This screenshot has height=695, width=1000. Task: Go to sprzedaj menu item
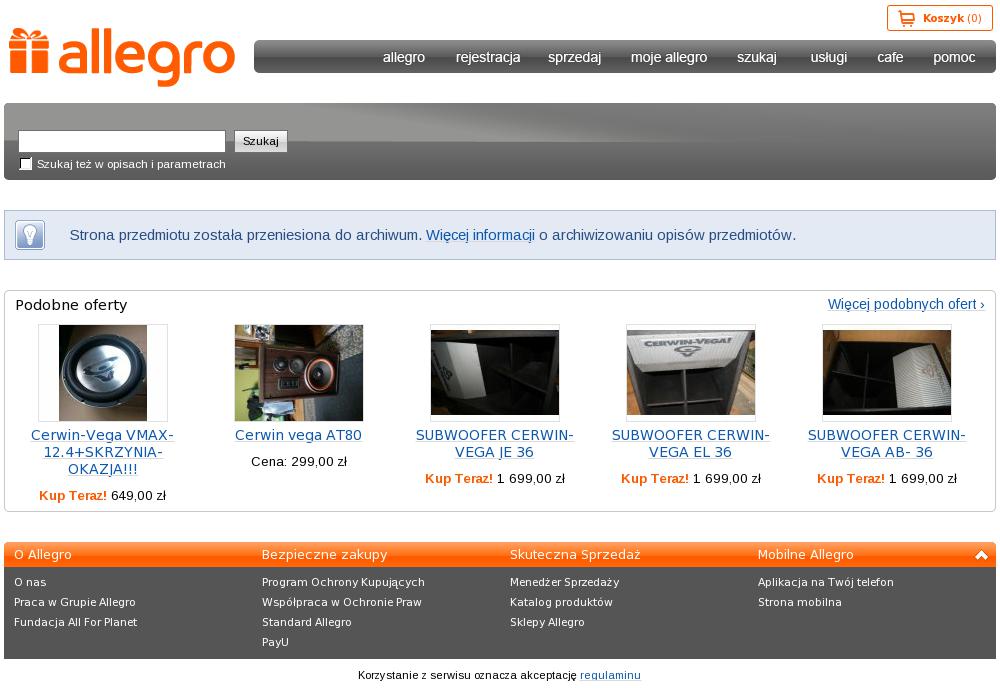pyautogui.click(x=575, y=57)
